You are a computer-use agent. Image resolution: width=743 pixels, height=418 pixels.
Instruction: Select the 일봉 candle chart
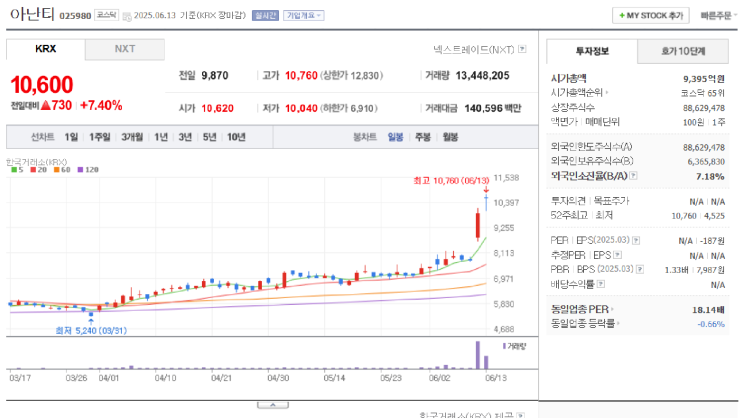395,137
